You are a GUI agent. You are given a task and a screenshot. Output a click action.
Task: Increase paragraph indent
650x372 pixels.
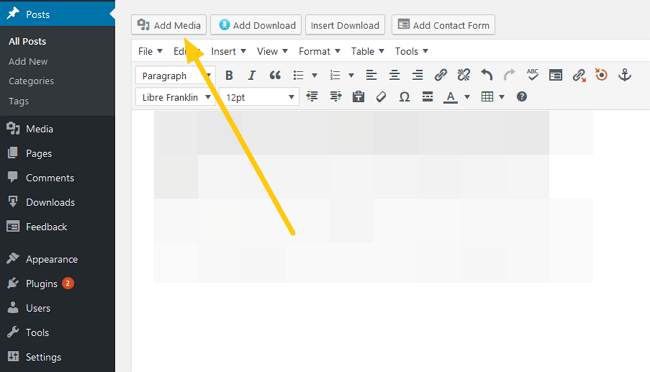point(335,97)
